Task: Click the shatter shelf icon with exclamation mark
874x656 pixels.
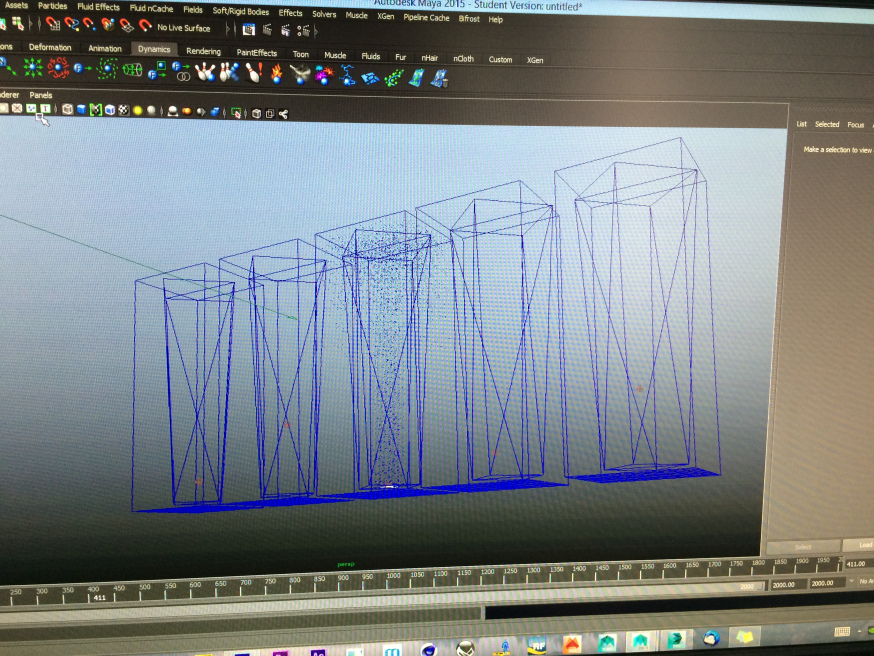Action: point(253,72)
